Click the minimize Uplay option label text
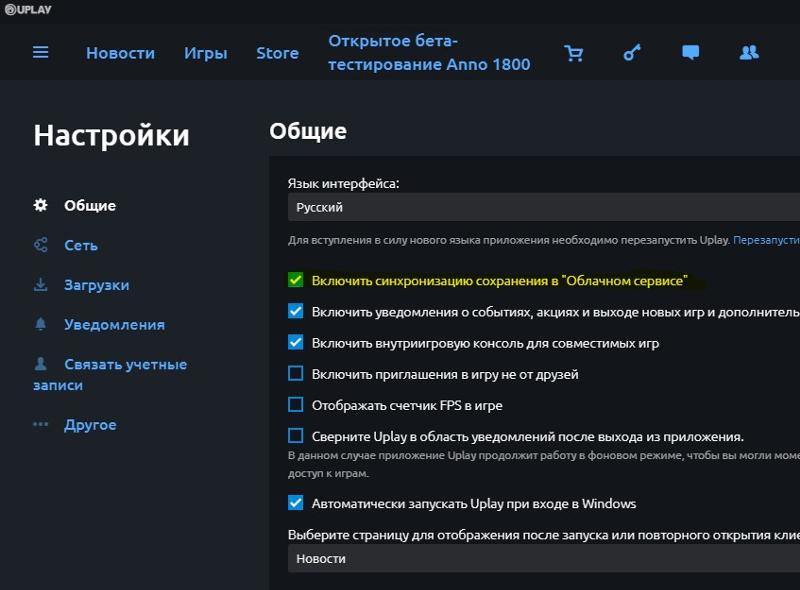 point(528,436)
